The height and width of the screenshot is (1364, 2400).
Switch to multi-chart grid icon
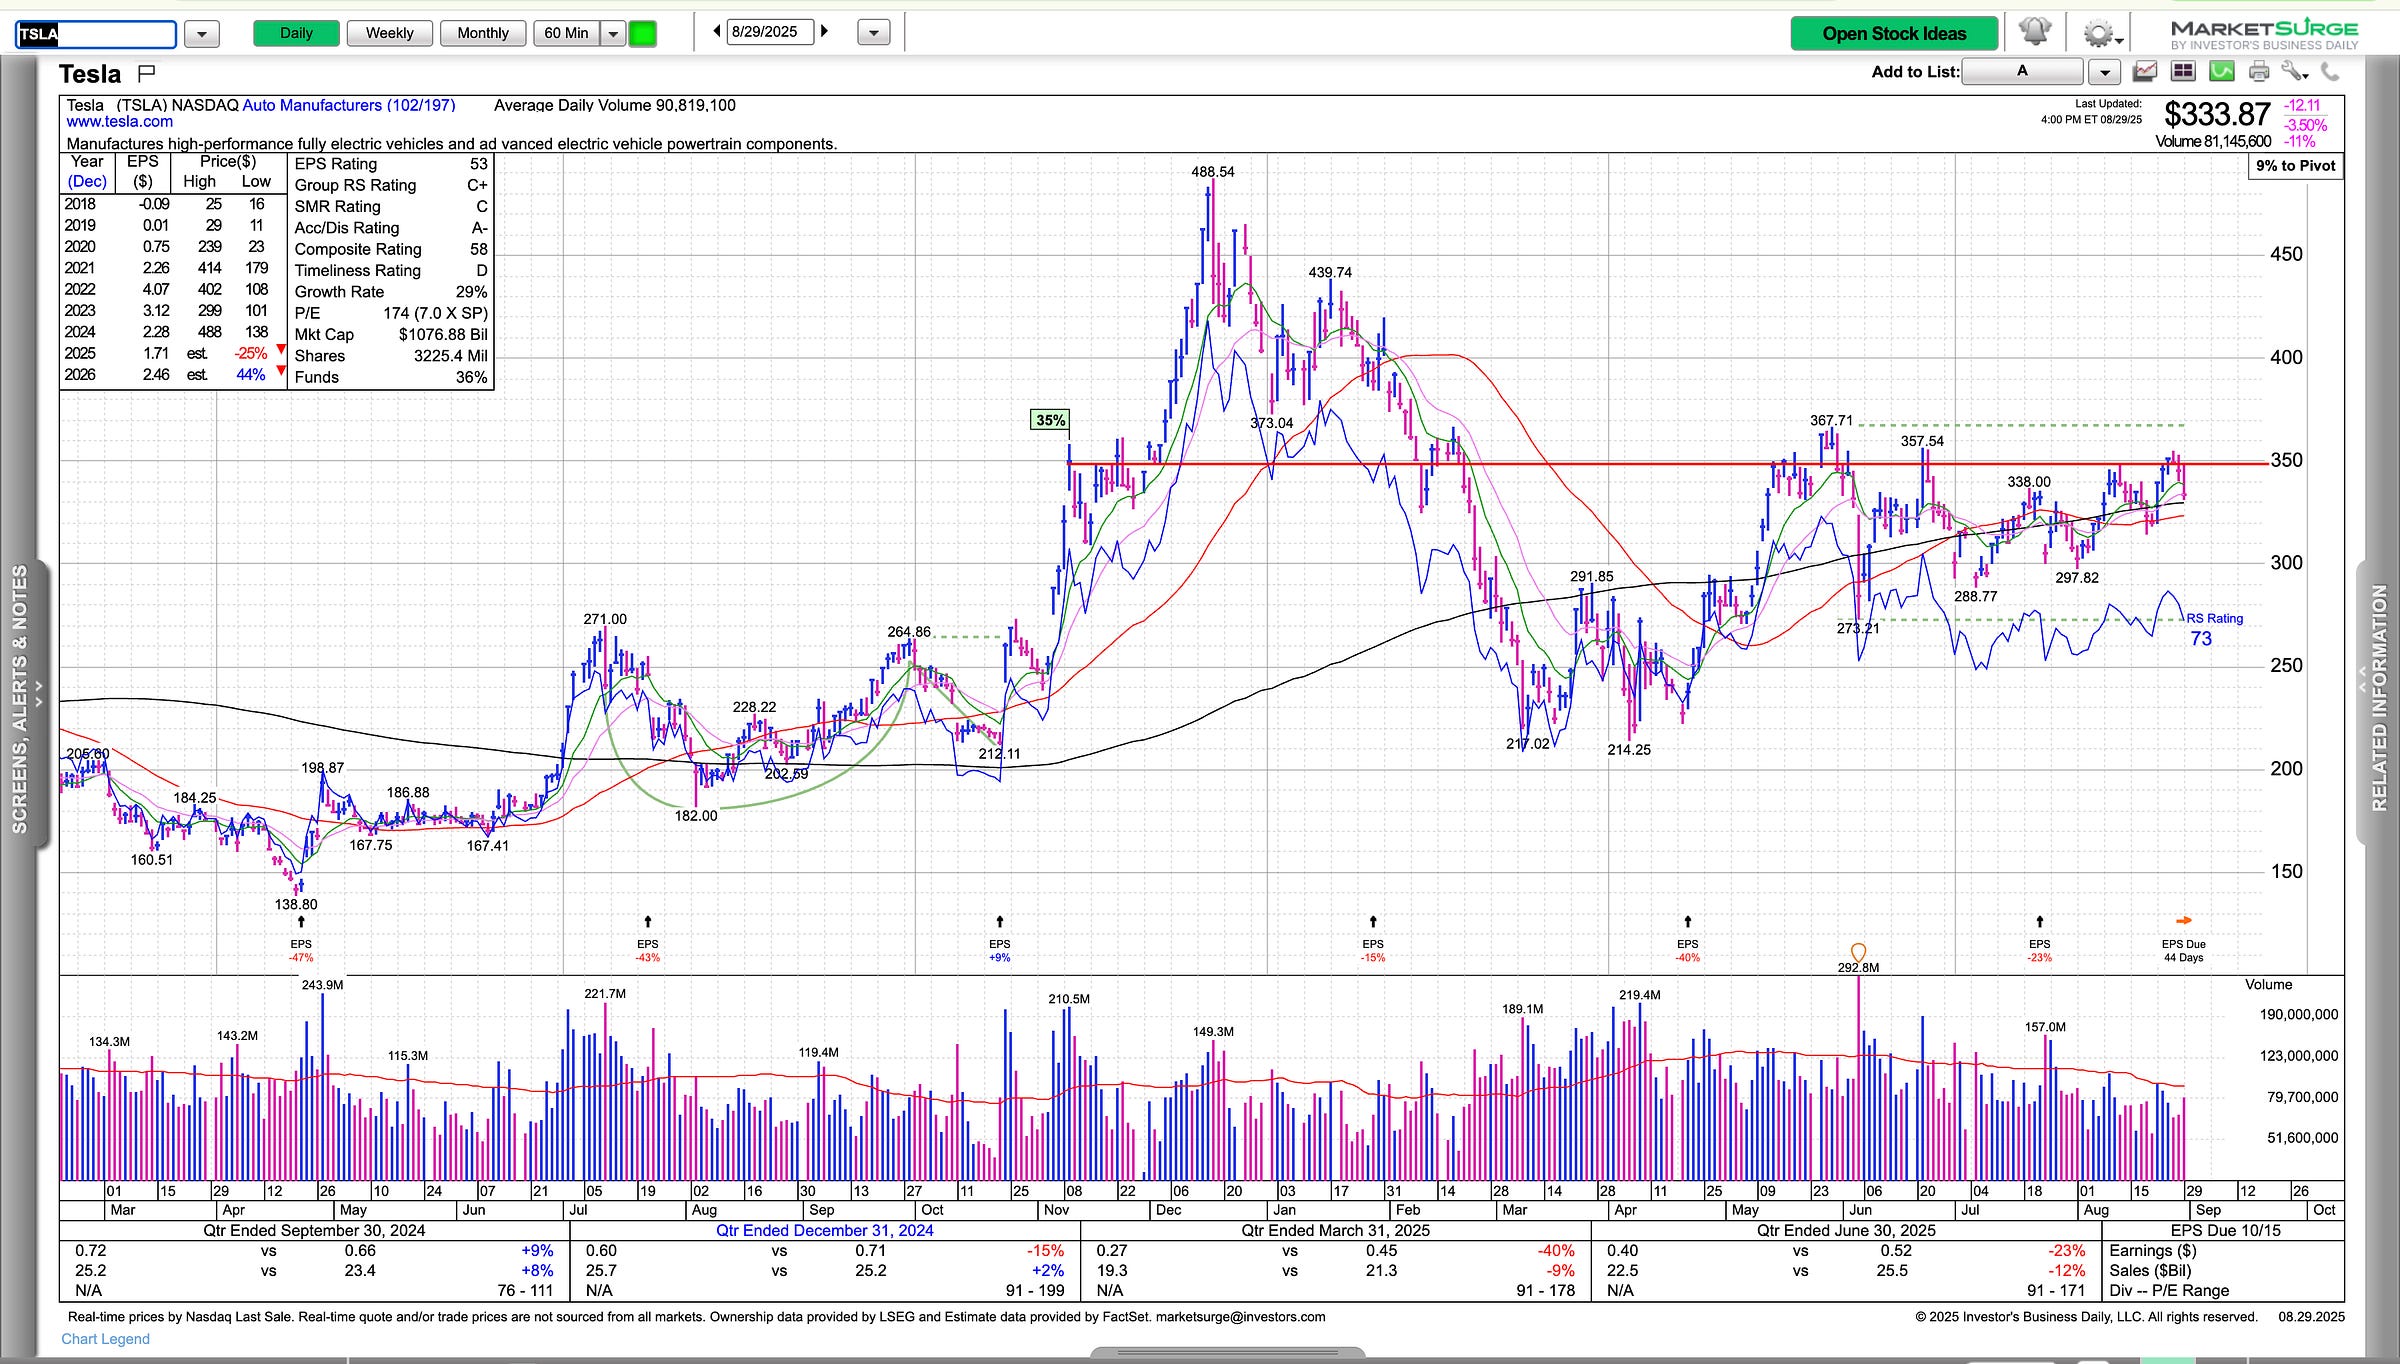tap(2183, 72)
